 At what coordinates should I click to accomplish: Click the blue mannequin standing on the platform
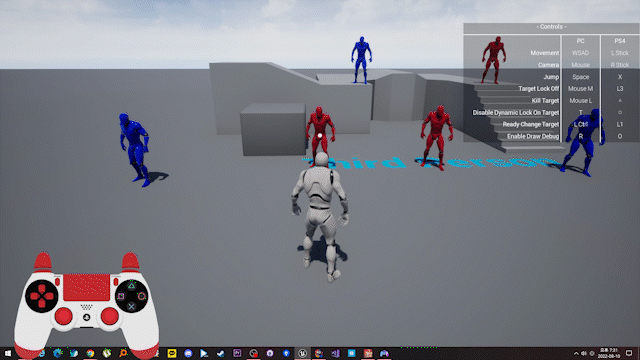[x=361, y=60]
